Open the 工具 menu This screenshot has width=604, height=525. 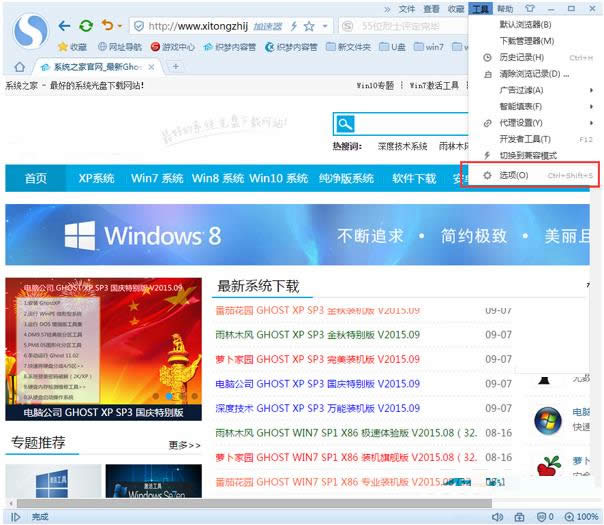[x=480, y=9]
